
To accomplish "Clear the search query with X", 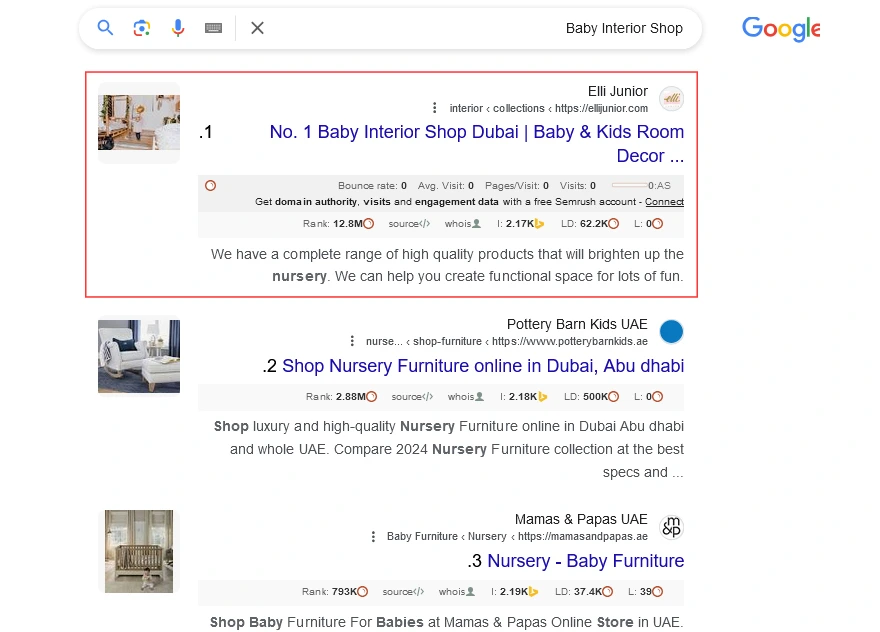I will [257, 28].
